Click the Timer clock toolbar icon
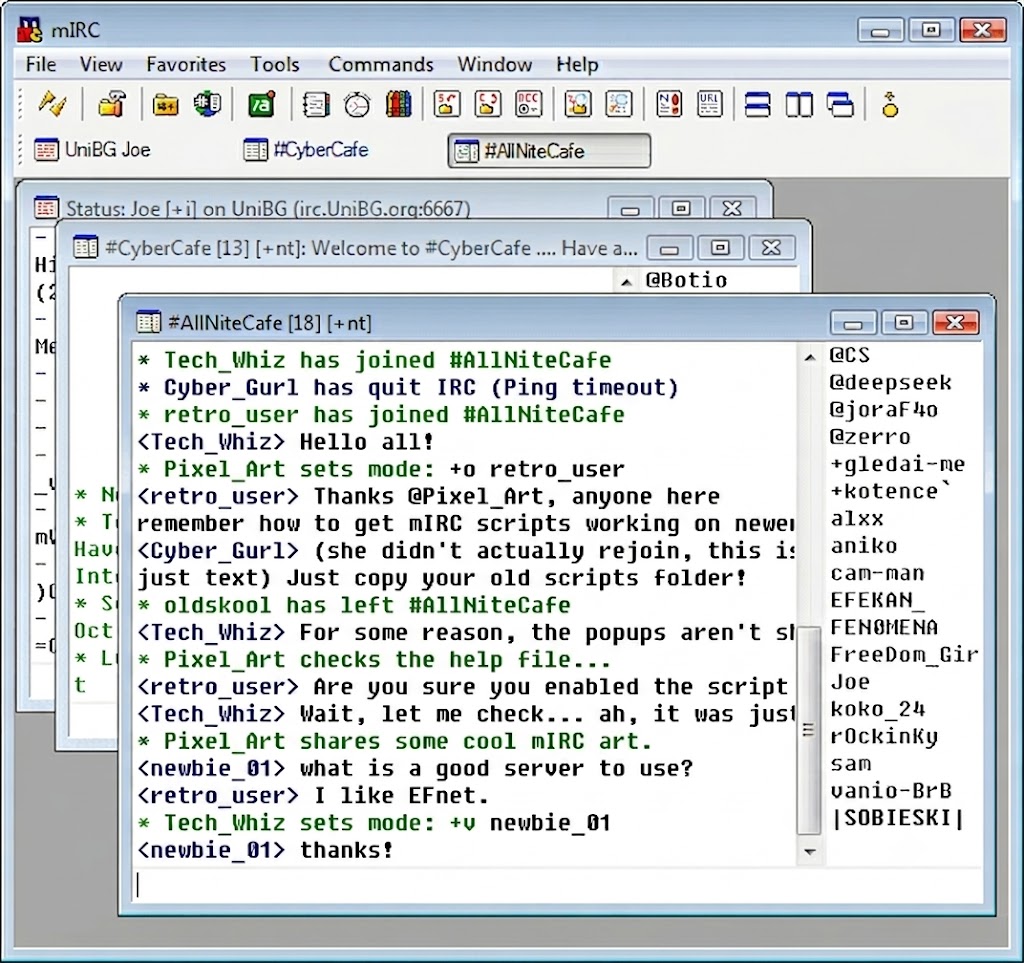 point(357,104)
